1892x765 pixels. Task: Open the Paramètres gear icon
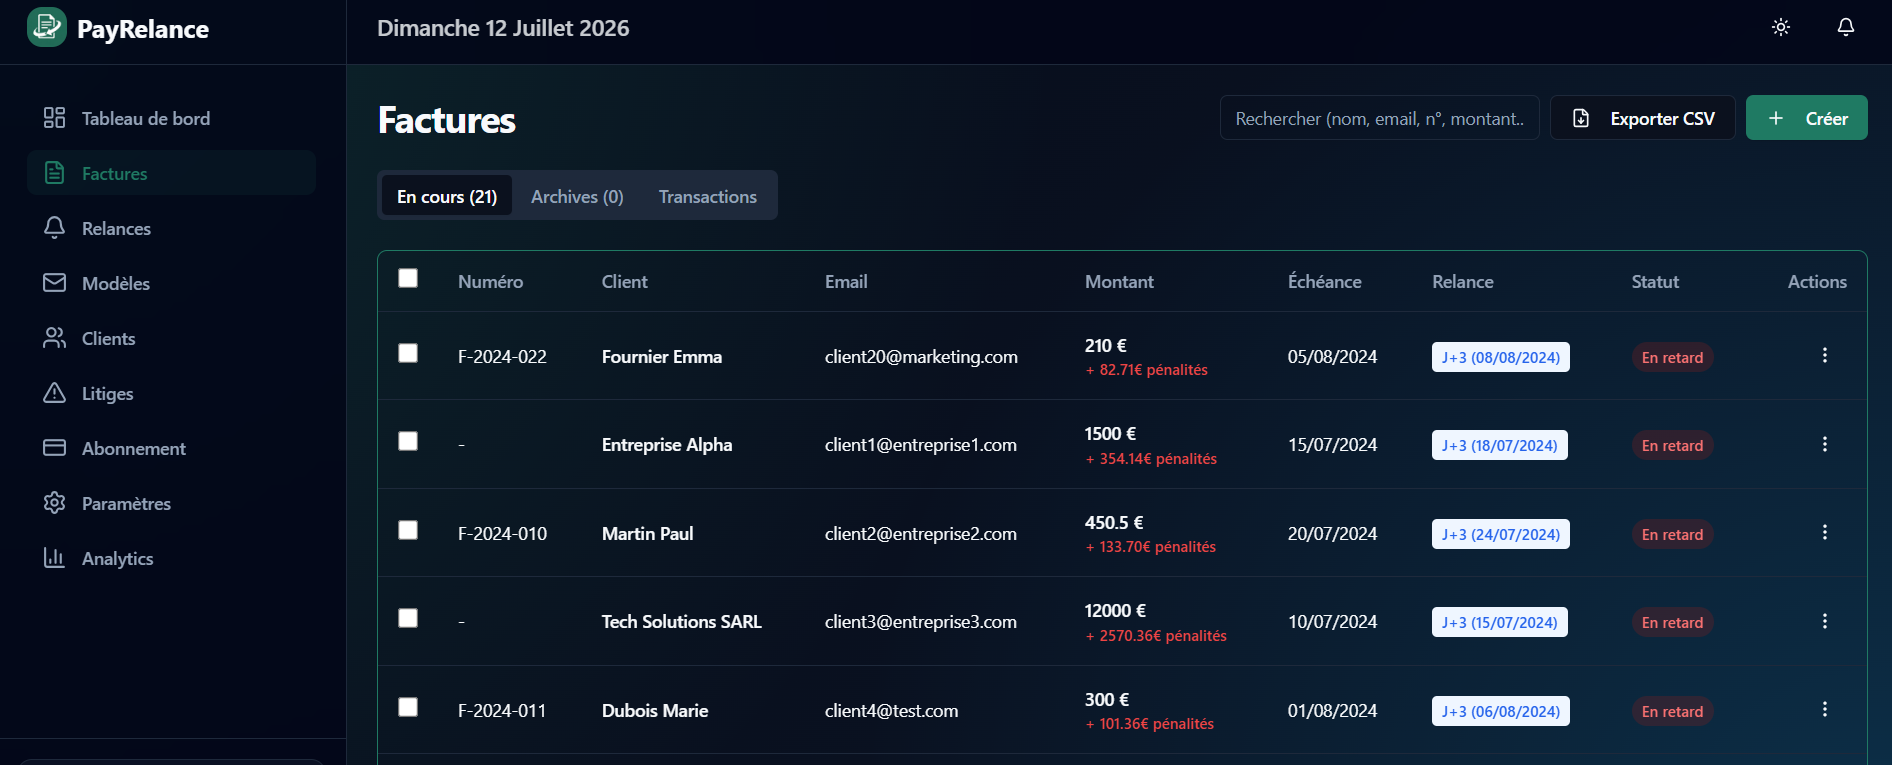[x=54, y=503]
